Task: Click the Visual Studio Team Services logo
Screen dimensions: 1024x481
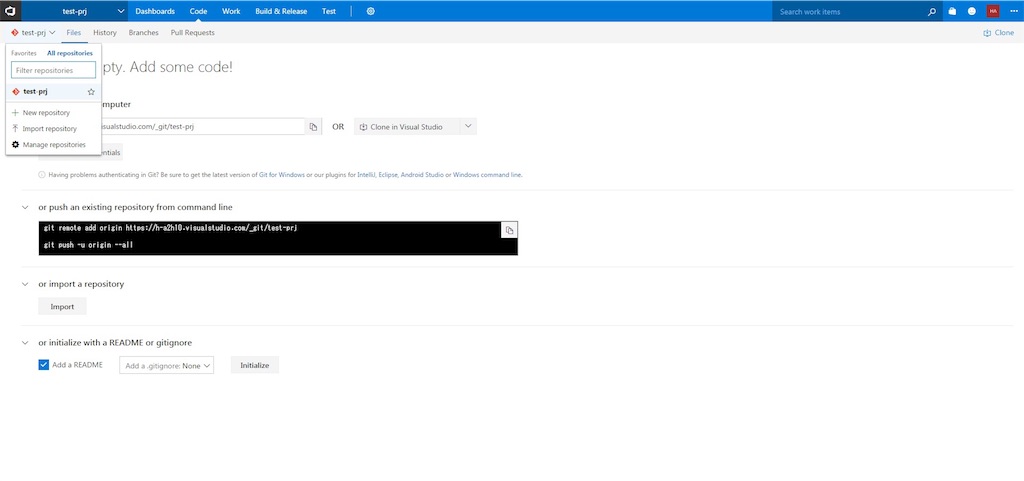Action: (10, 11)
